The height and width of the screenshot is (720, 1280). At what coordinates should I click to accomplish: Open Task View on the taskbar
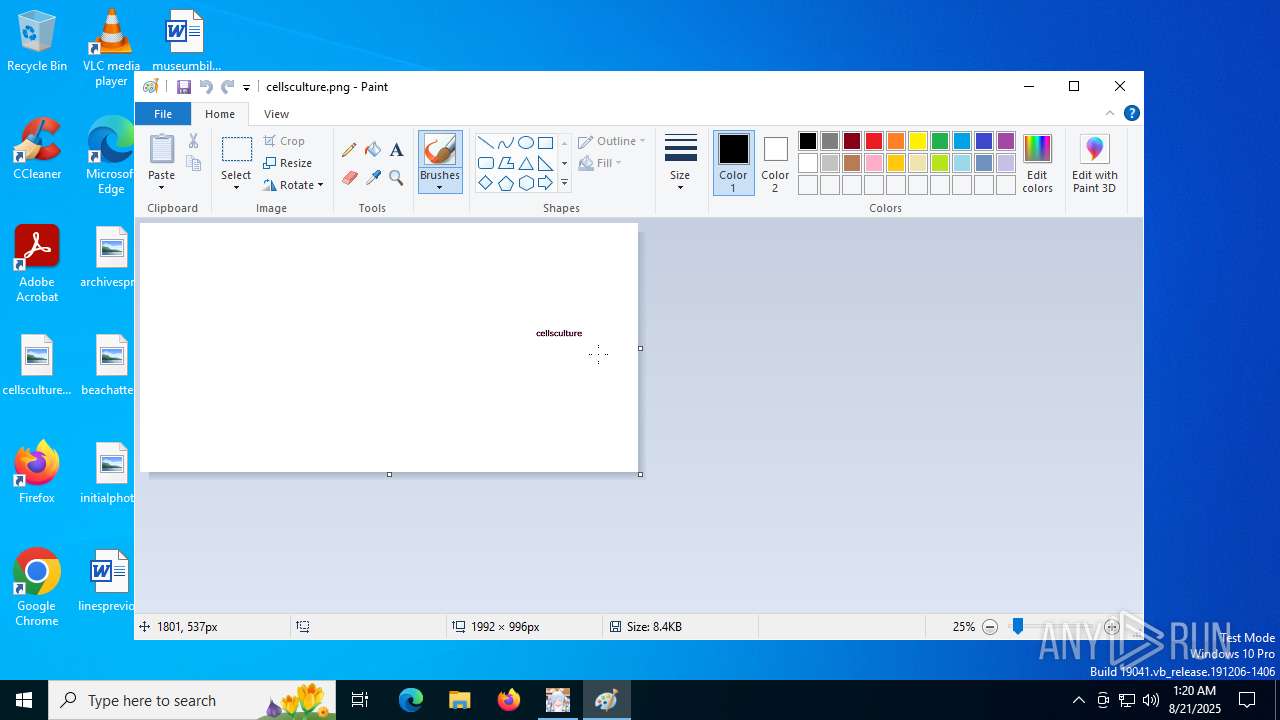pos(361,700)
